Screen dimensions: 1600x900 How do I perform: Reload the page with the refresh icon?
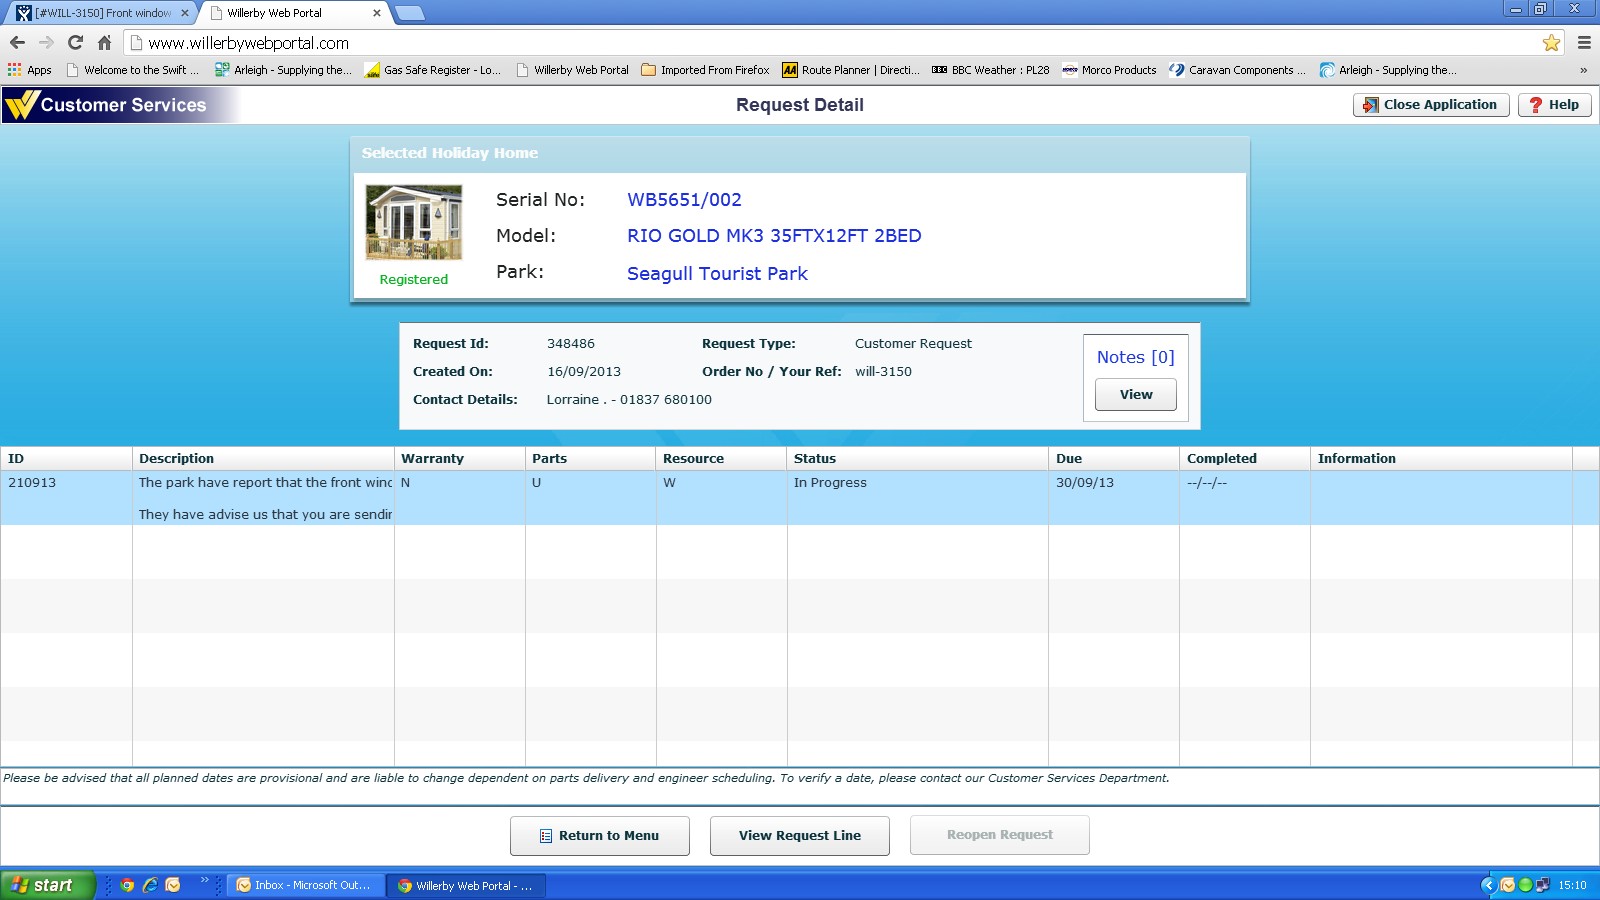[75, 43]
